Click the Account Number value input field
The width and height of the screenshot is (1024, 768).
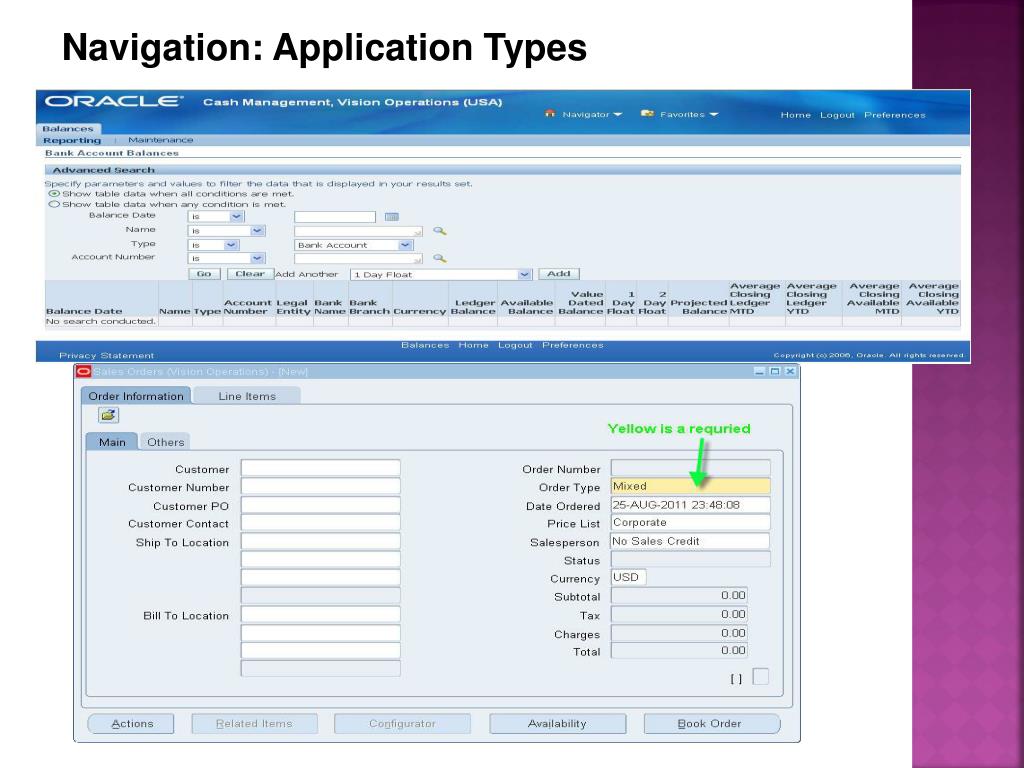pos(358,259)
